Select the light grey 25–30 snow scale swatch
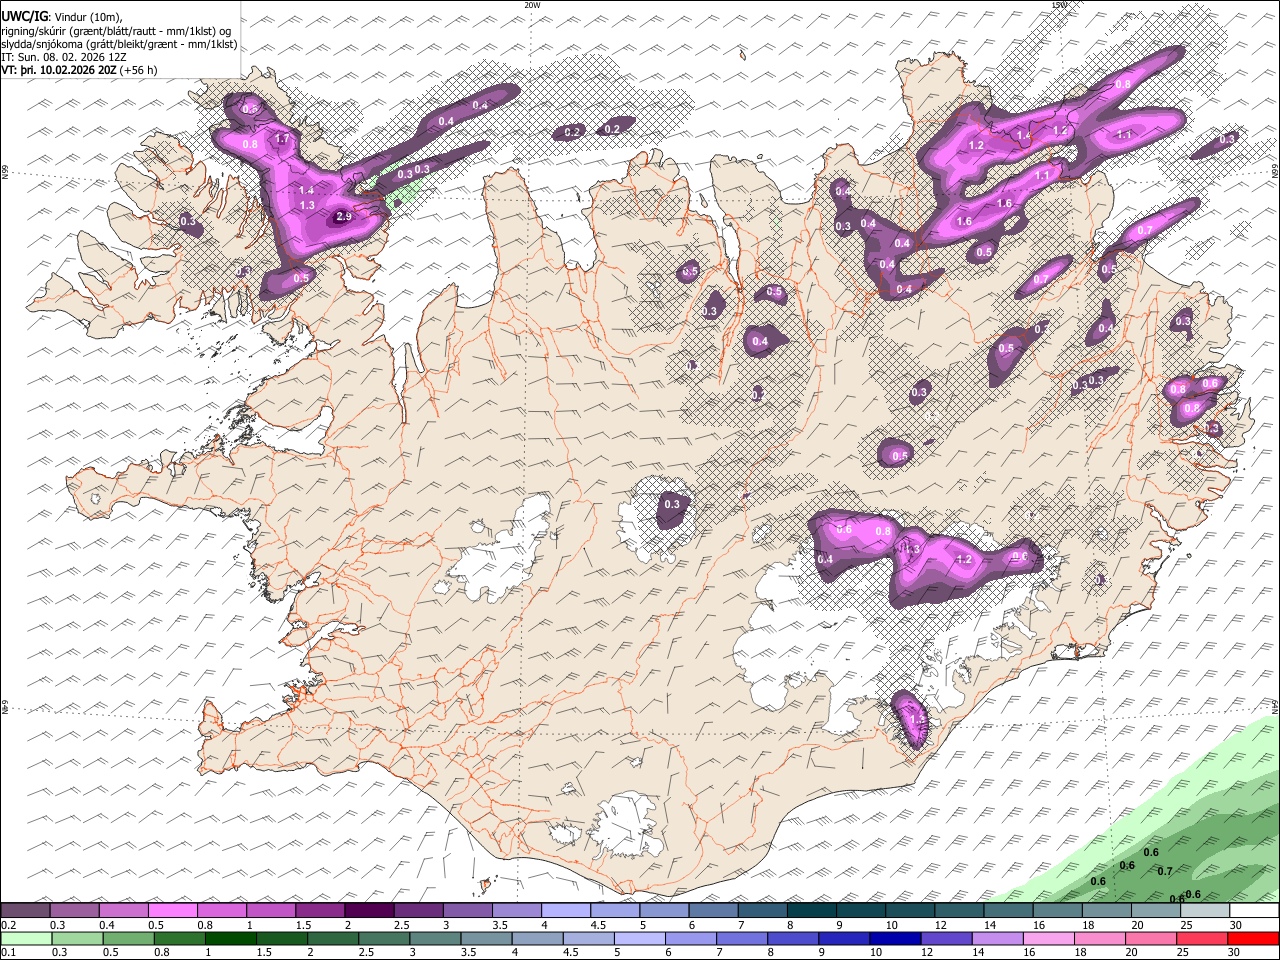 [x=1205, y=911]
